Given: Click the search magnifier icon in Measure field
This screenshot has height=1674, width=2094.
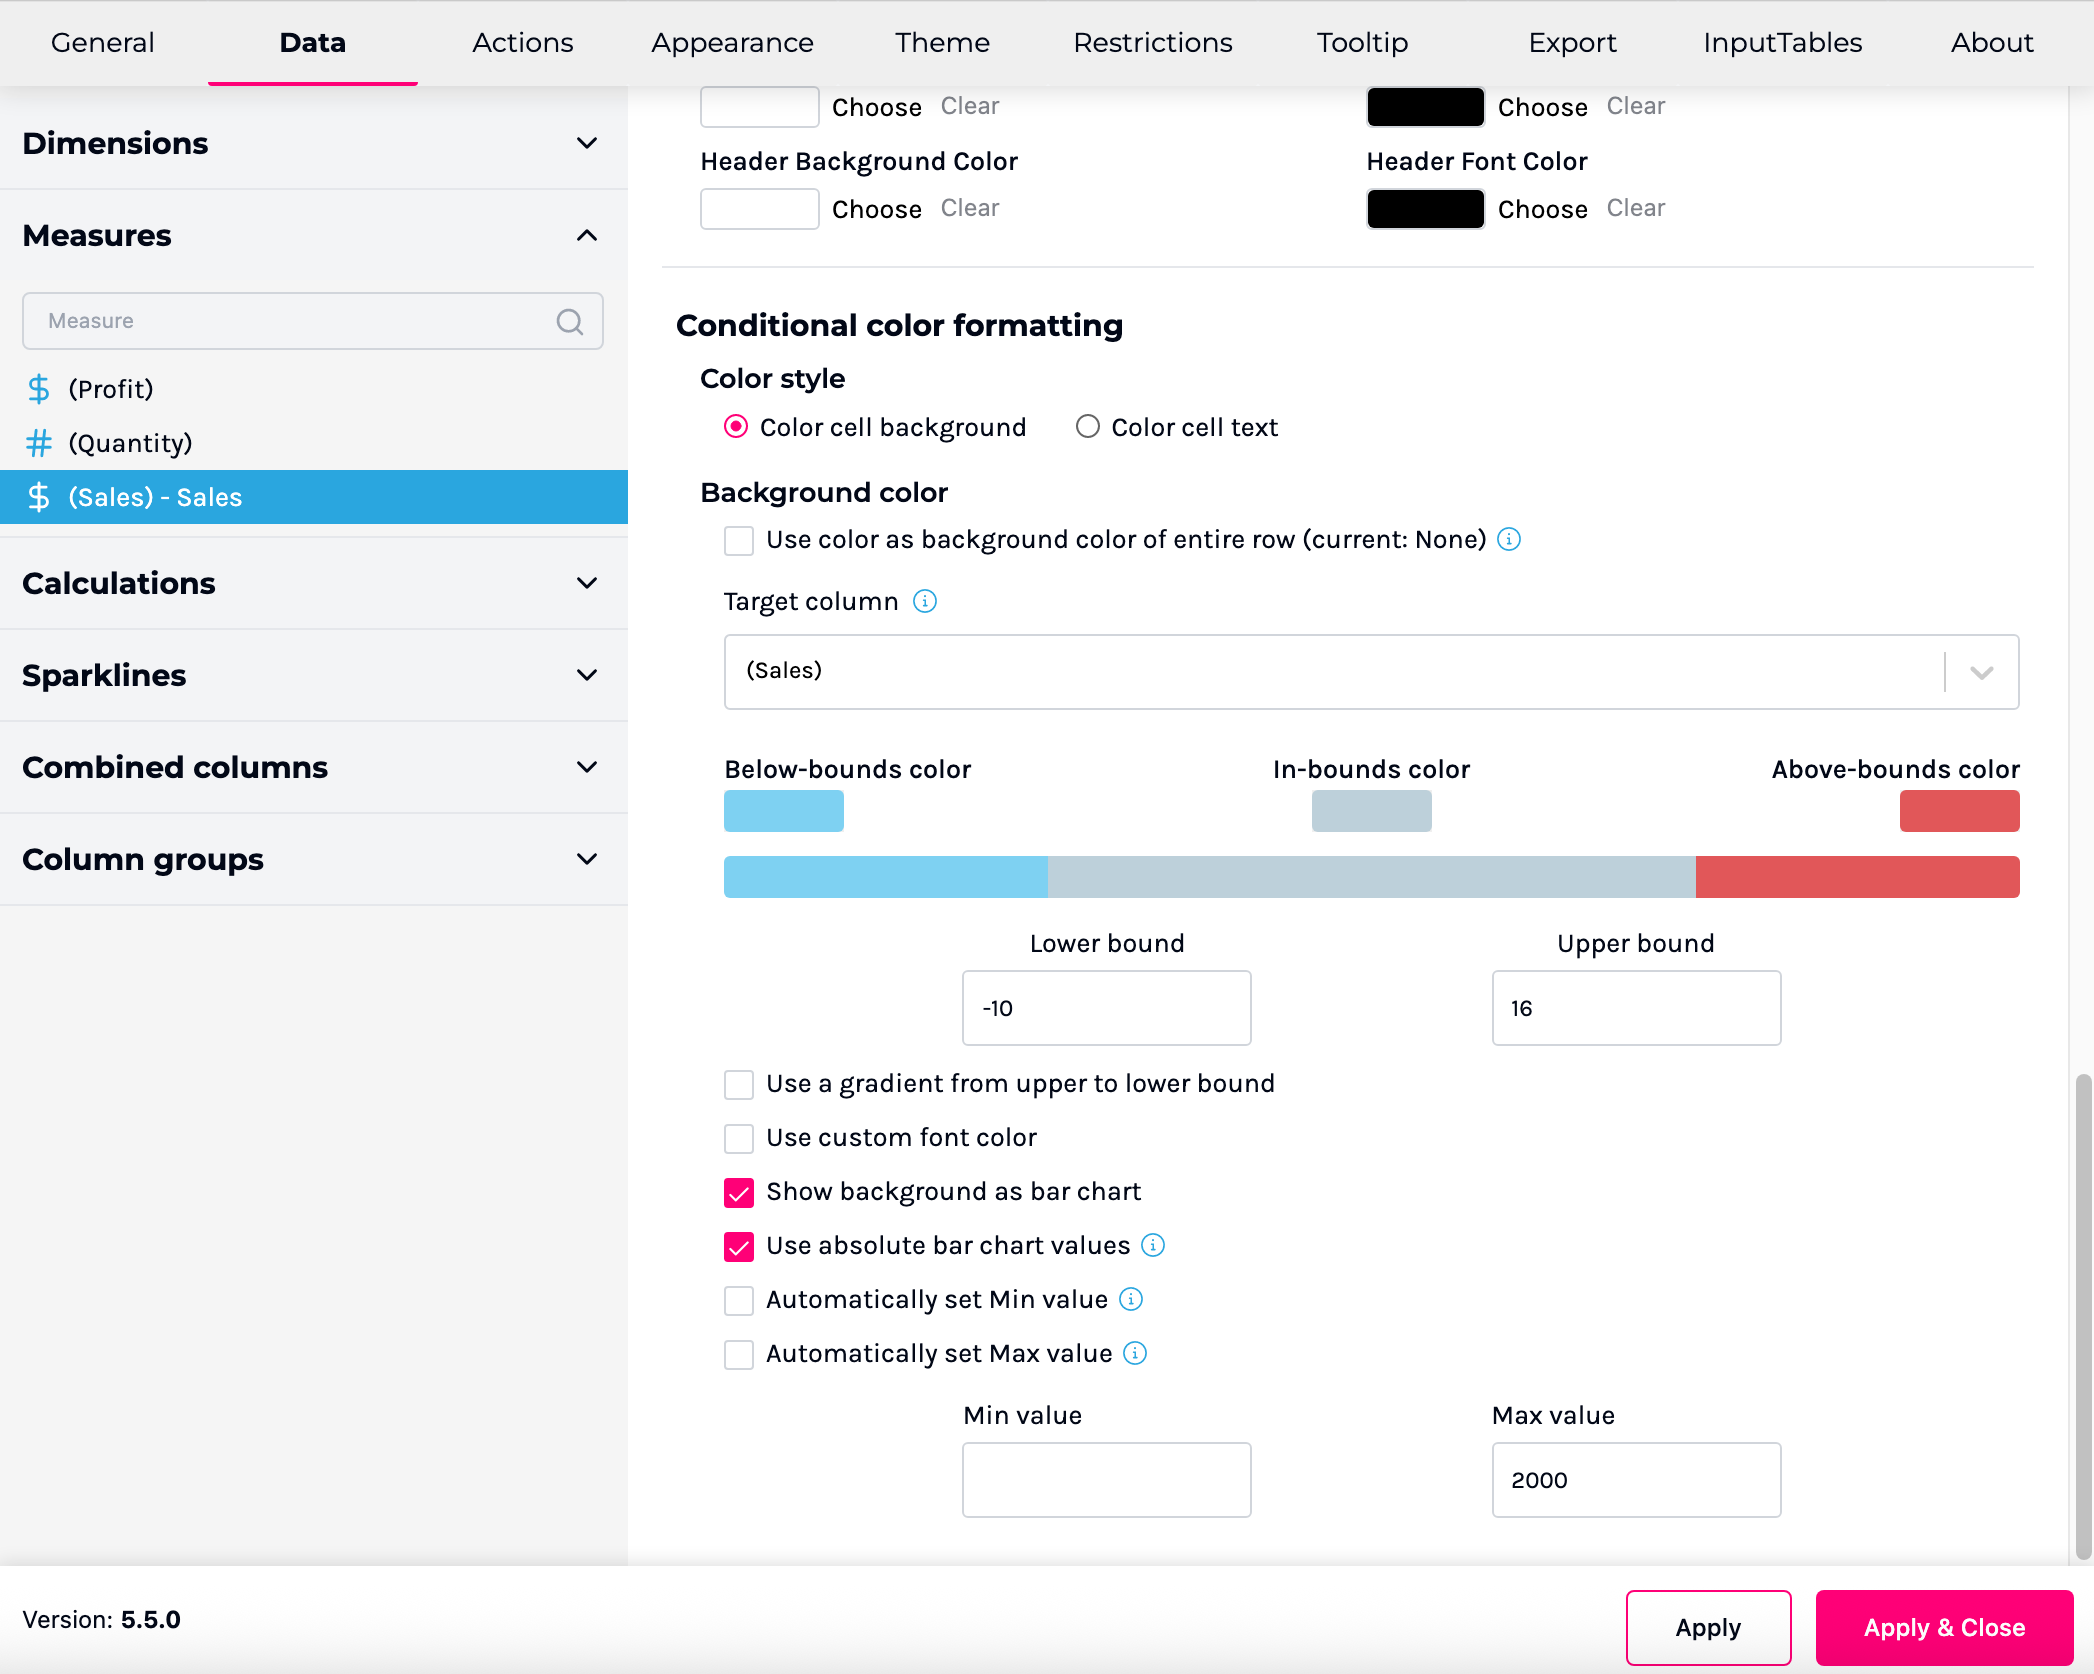Looking at the screenshot, I should [x=569, y=321].
